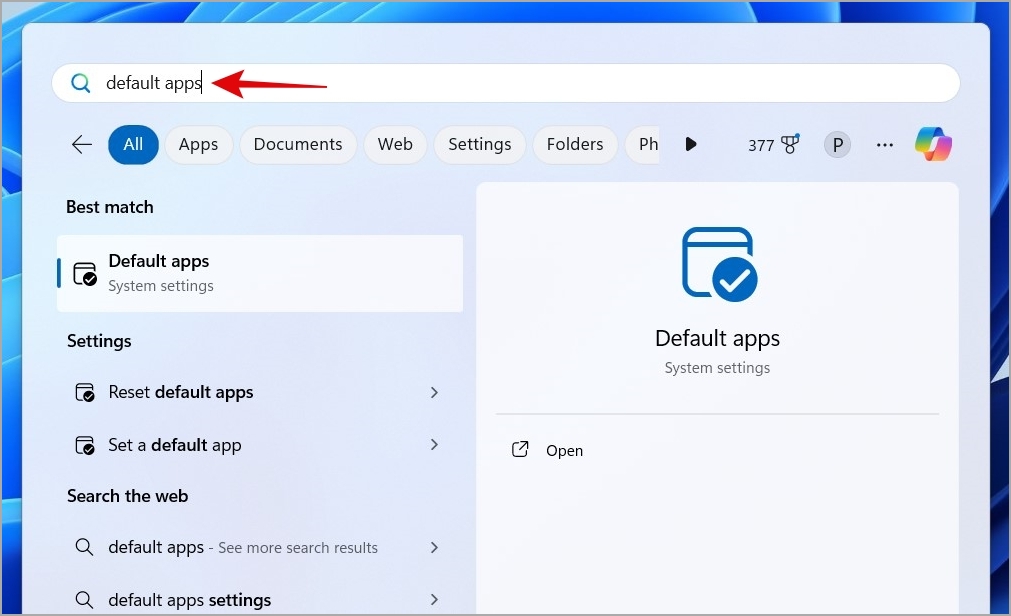
Task: Open the three-dot more options menu
Action: [885, 145]
